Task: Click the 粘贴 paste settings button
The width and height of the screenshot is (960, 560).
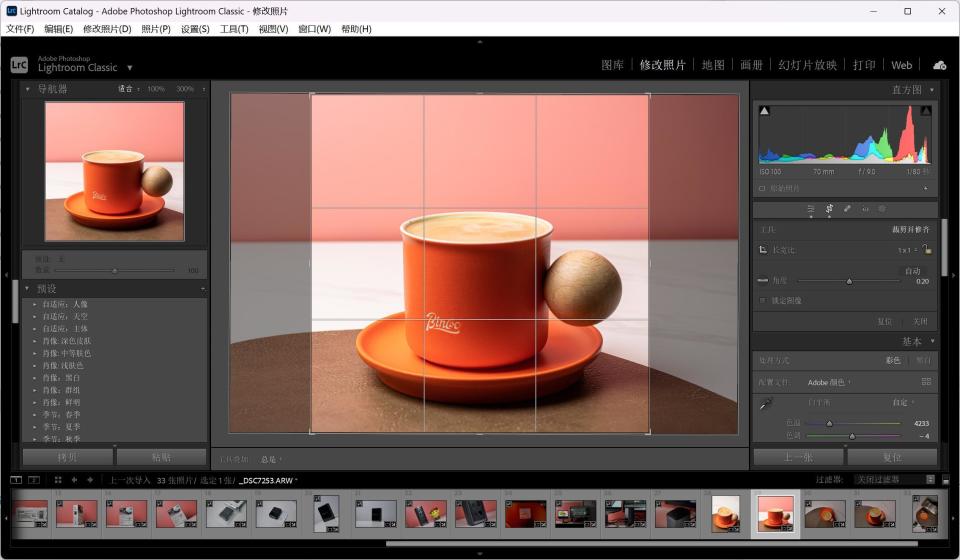Action: pos(161,457)
